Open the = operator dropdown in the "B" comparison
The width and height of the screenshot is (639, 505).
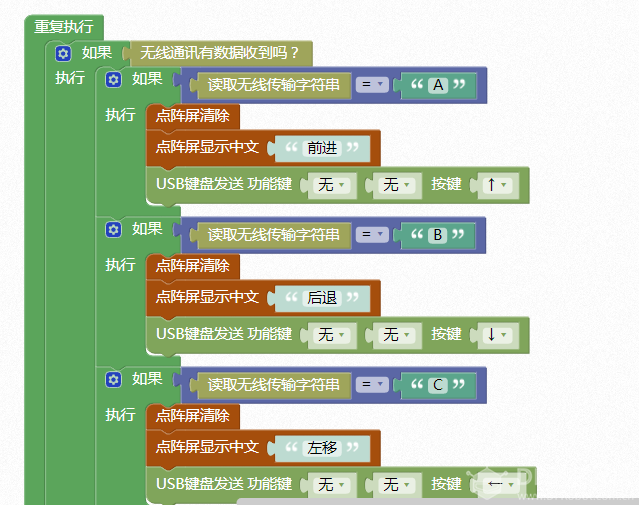tap(372, 234)
